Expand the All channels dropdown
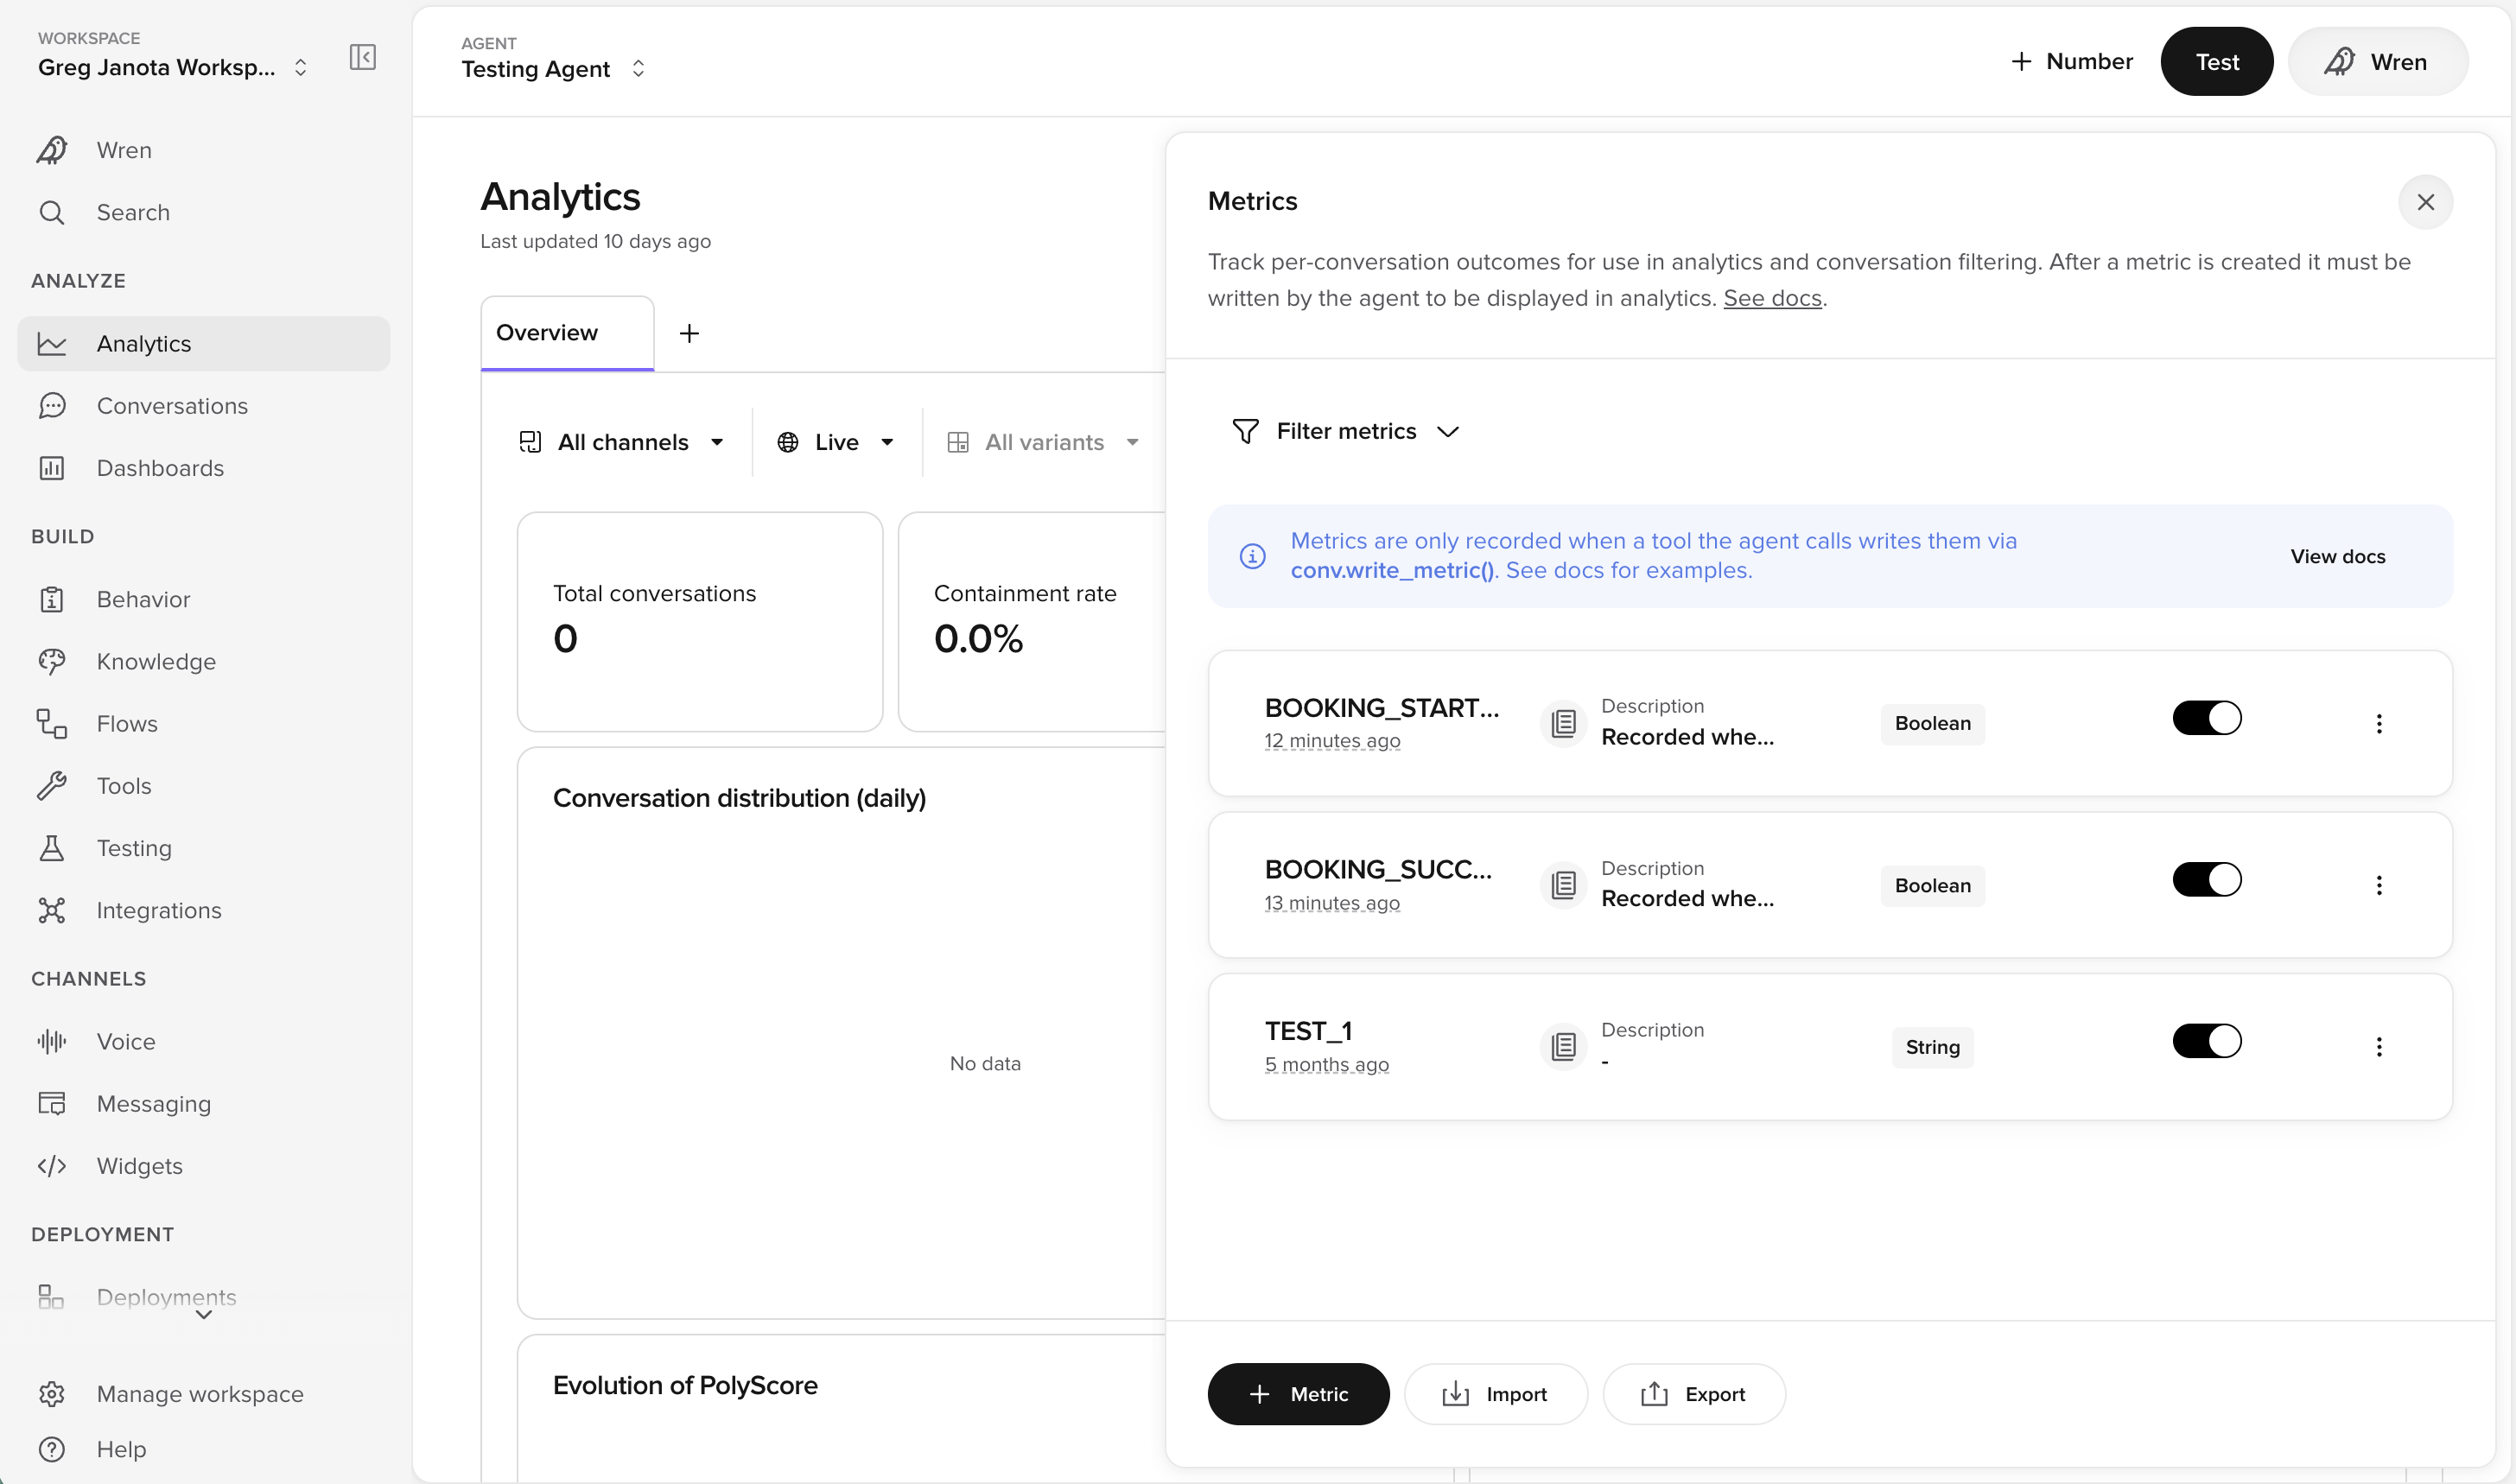2516x1484 pixels. (x=622, y=442)
